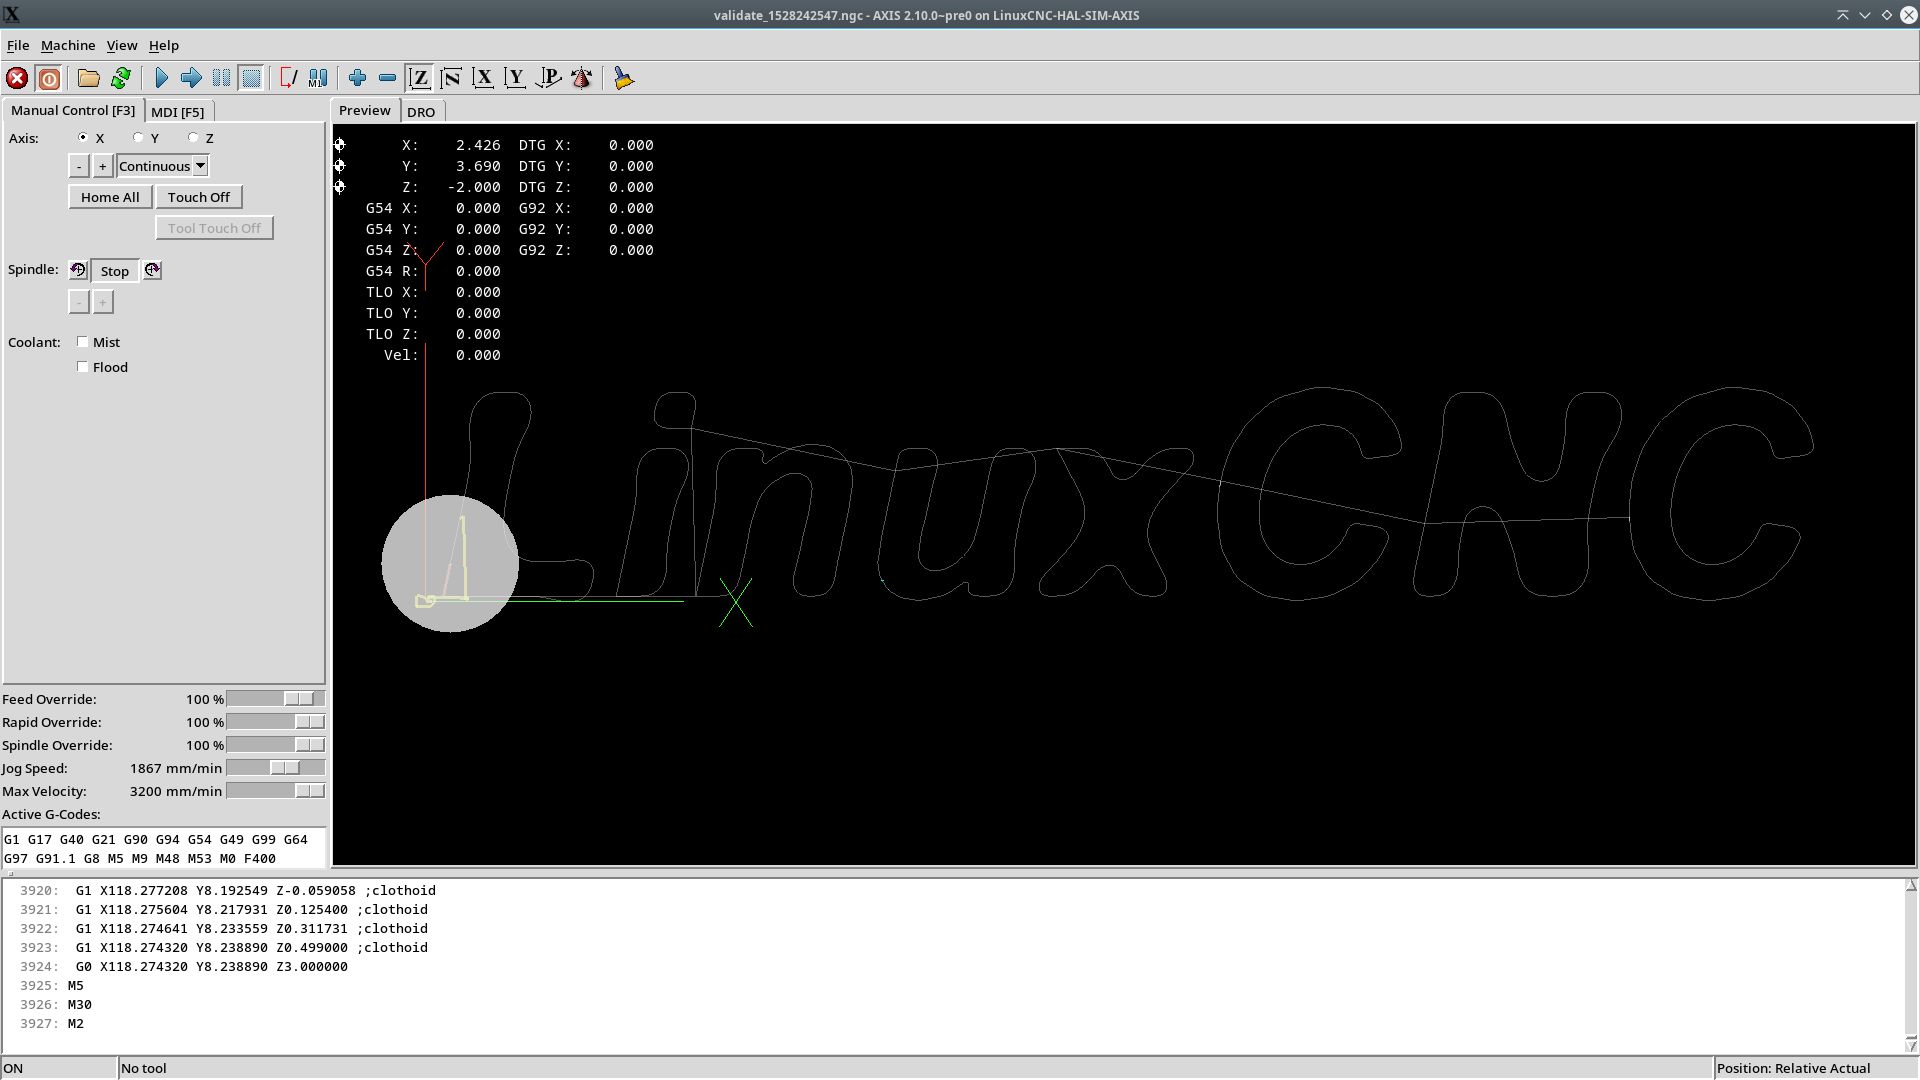Jog axis positive with plus button
This screenshot has width=1920, height=1080.
(x=102, y=166)
